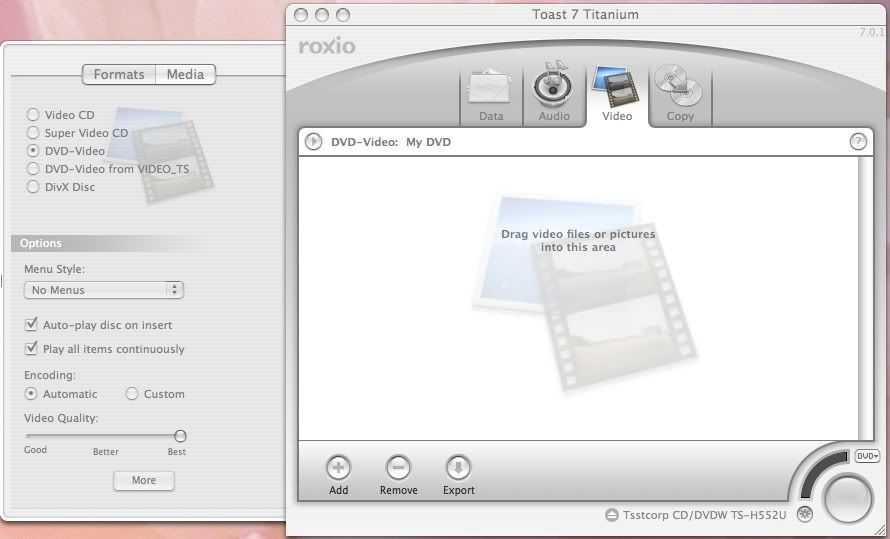Click the eject icon beside Tsstcorp drive
The width and height of the screenshot is (890, 539).
pyautogui.click(x=611, y=515)
